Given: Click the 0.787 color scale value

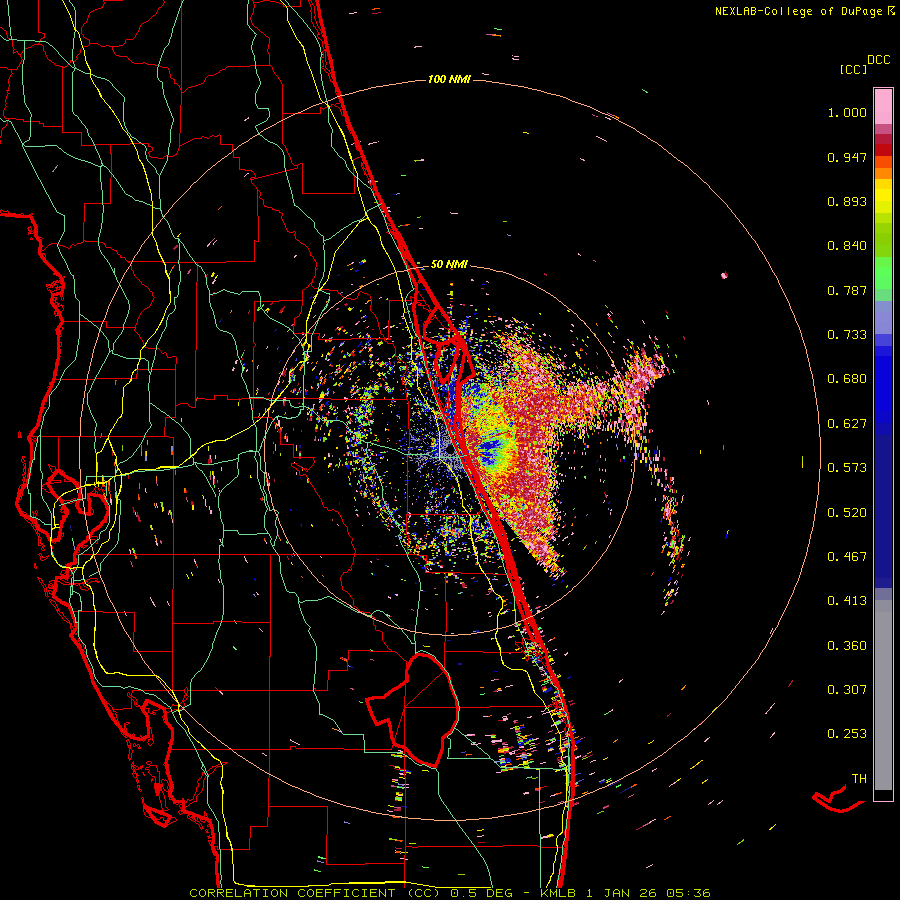Looking at the screenshot, I should [x=847, y=290].
